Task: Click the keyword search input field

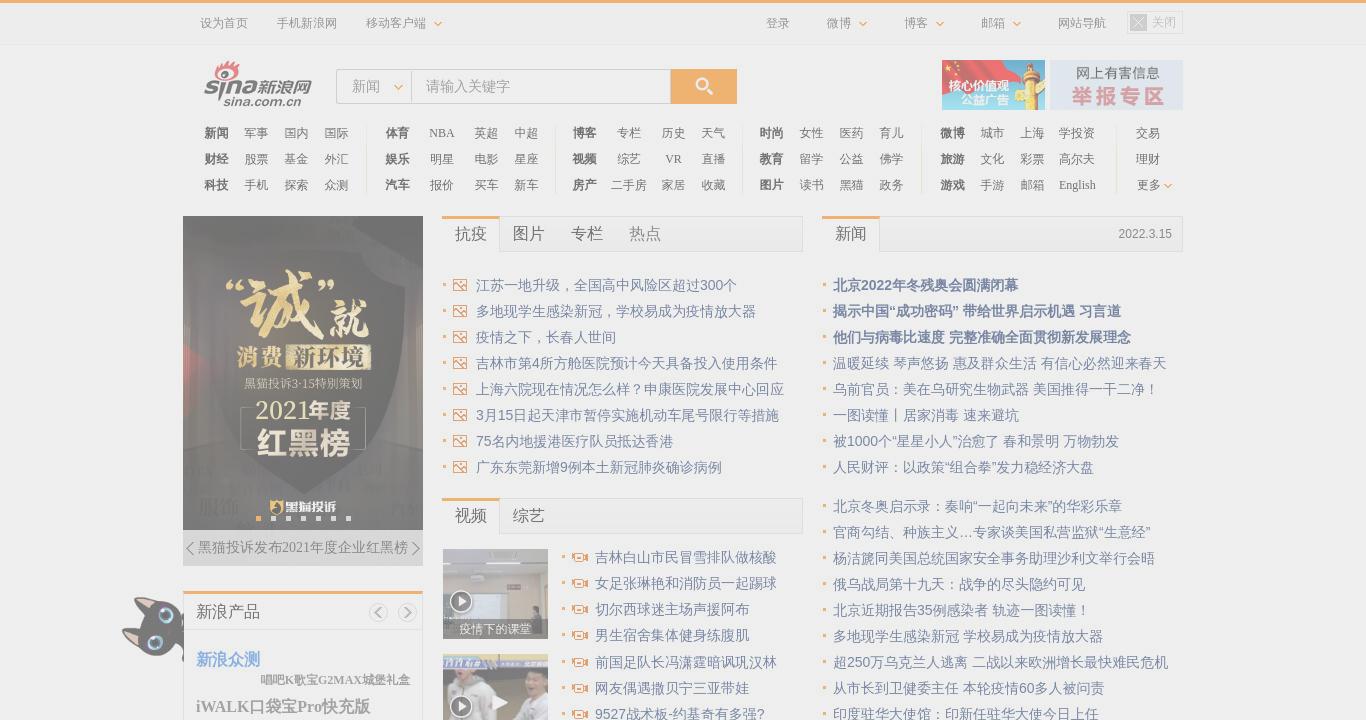Action: tap(541, 86)
